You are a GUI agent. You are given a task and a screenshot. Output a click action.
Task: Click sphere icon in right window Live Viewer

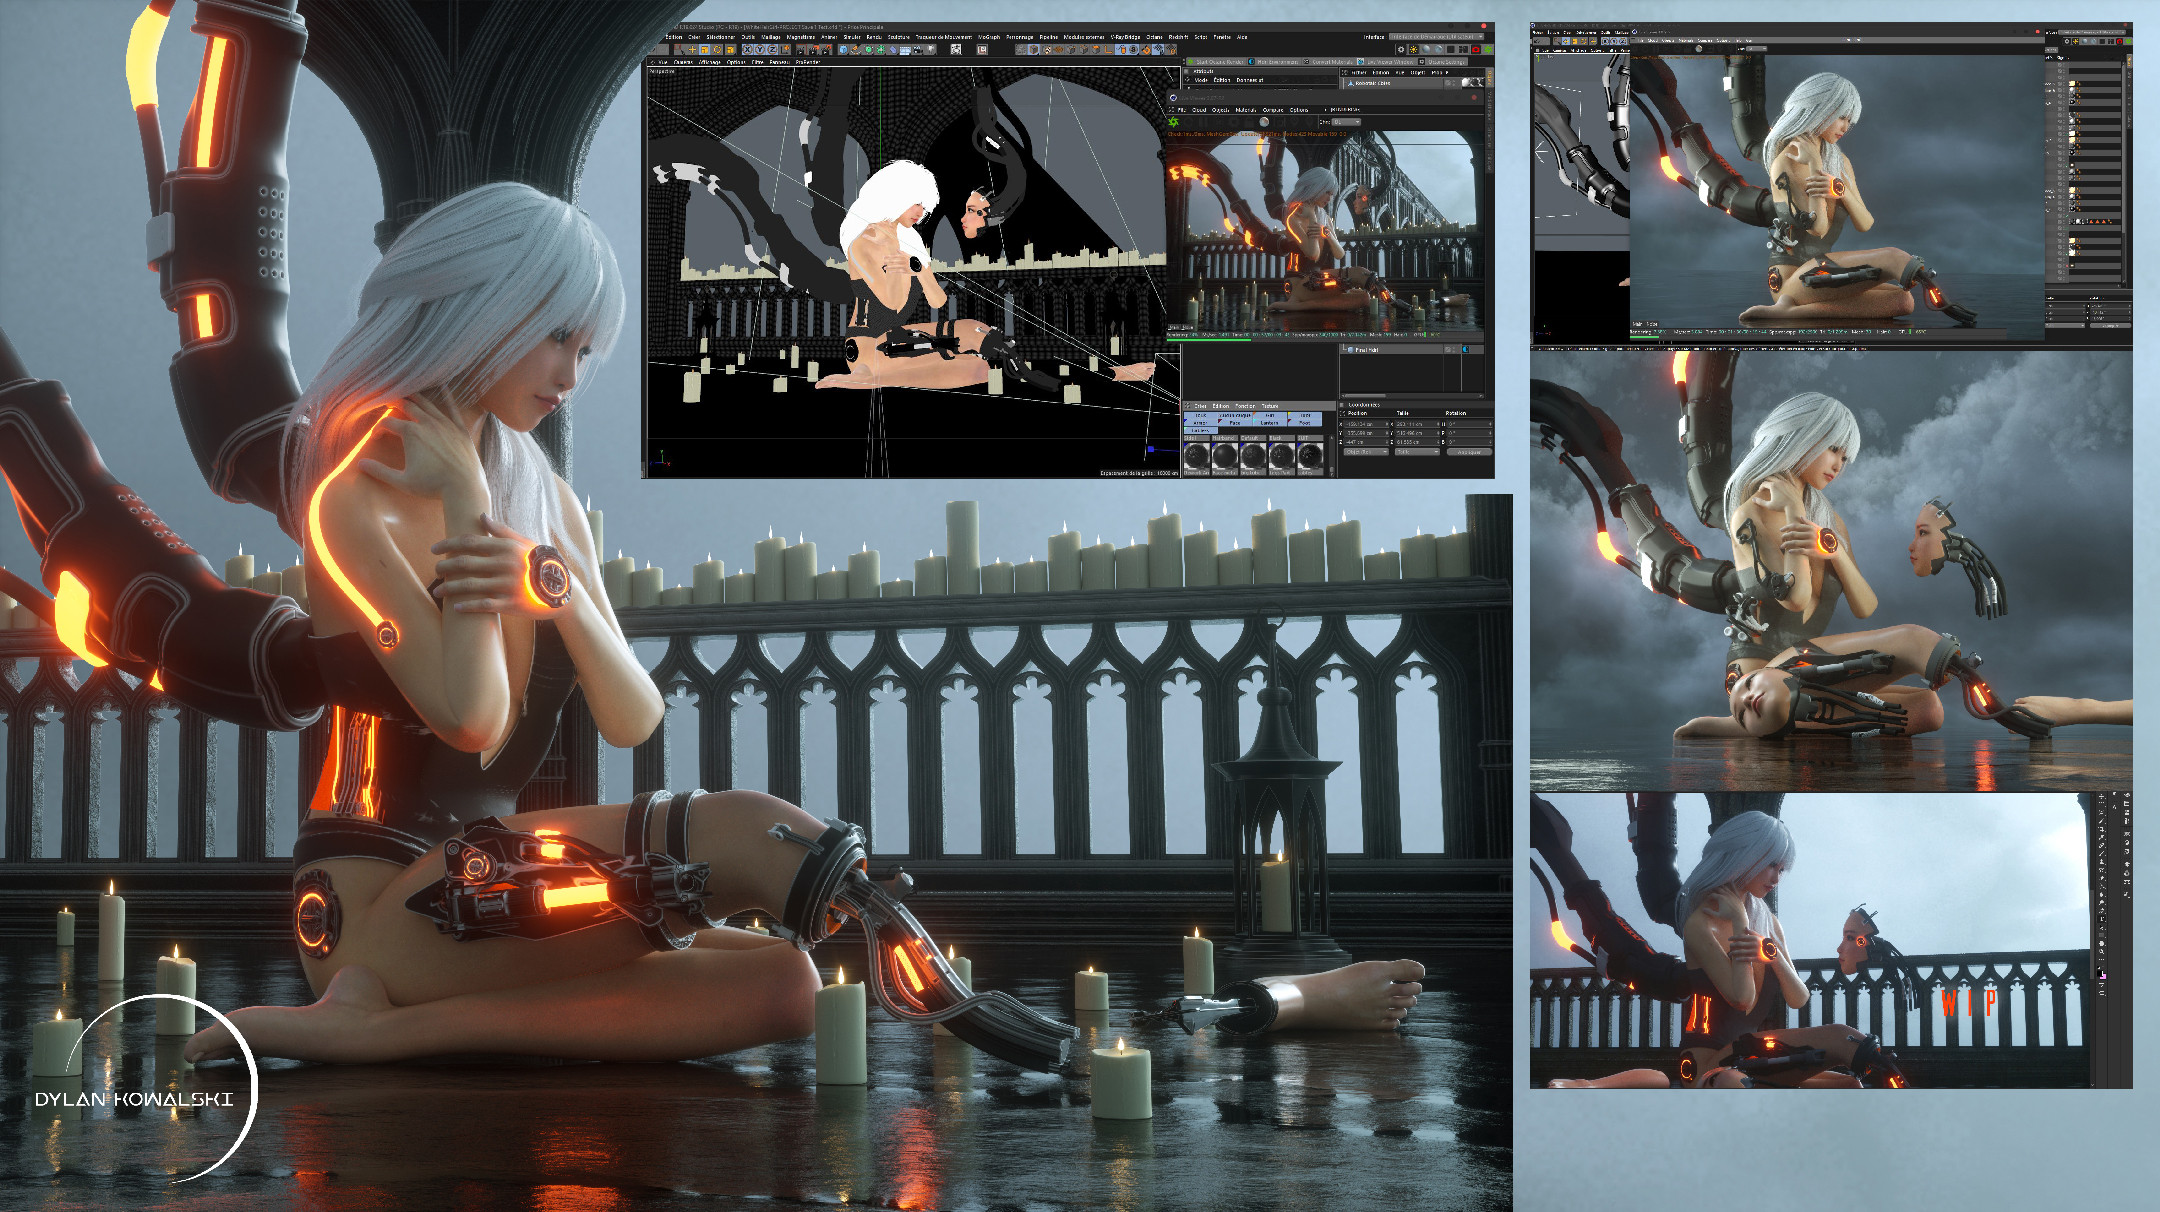click(x=1699, y=49)
